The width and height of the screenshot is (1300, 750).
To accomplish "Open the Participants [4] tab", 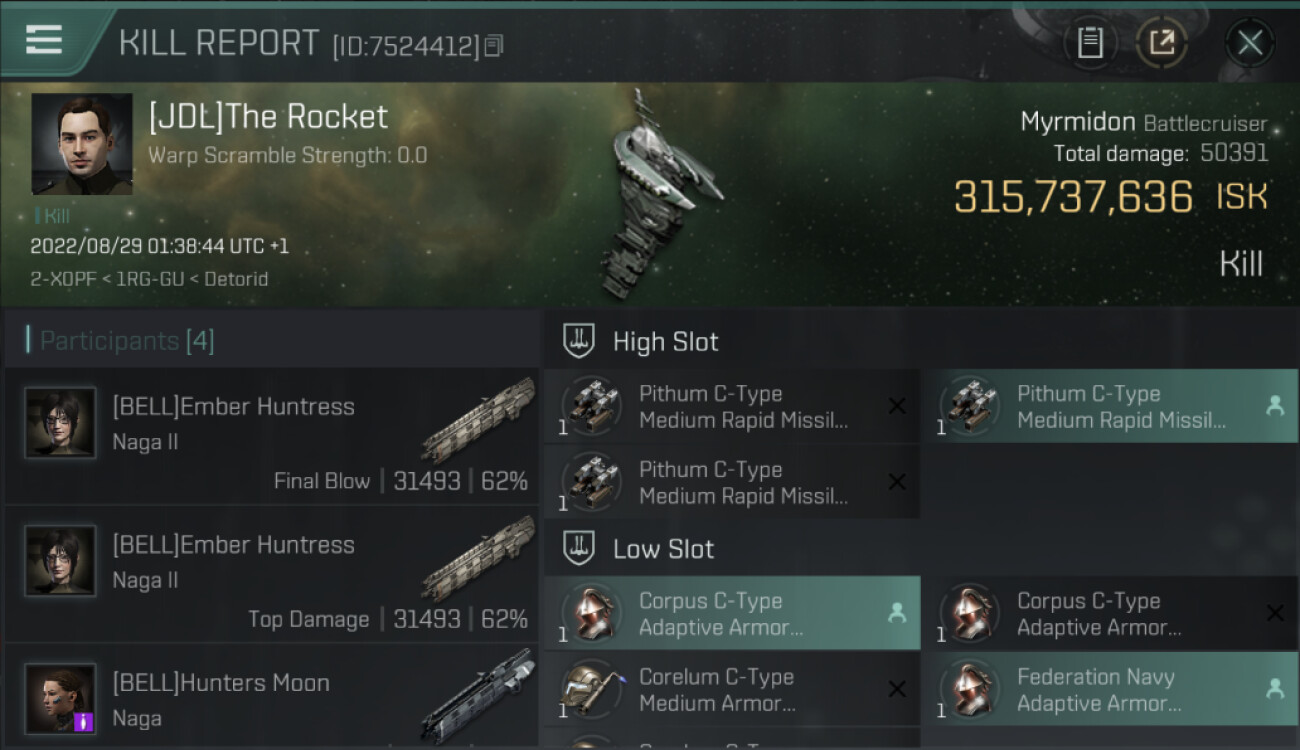I will [127, 341].
